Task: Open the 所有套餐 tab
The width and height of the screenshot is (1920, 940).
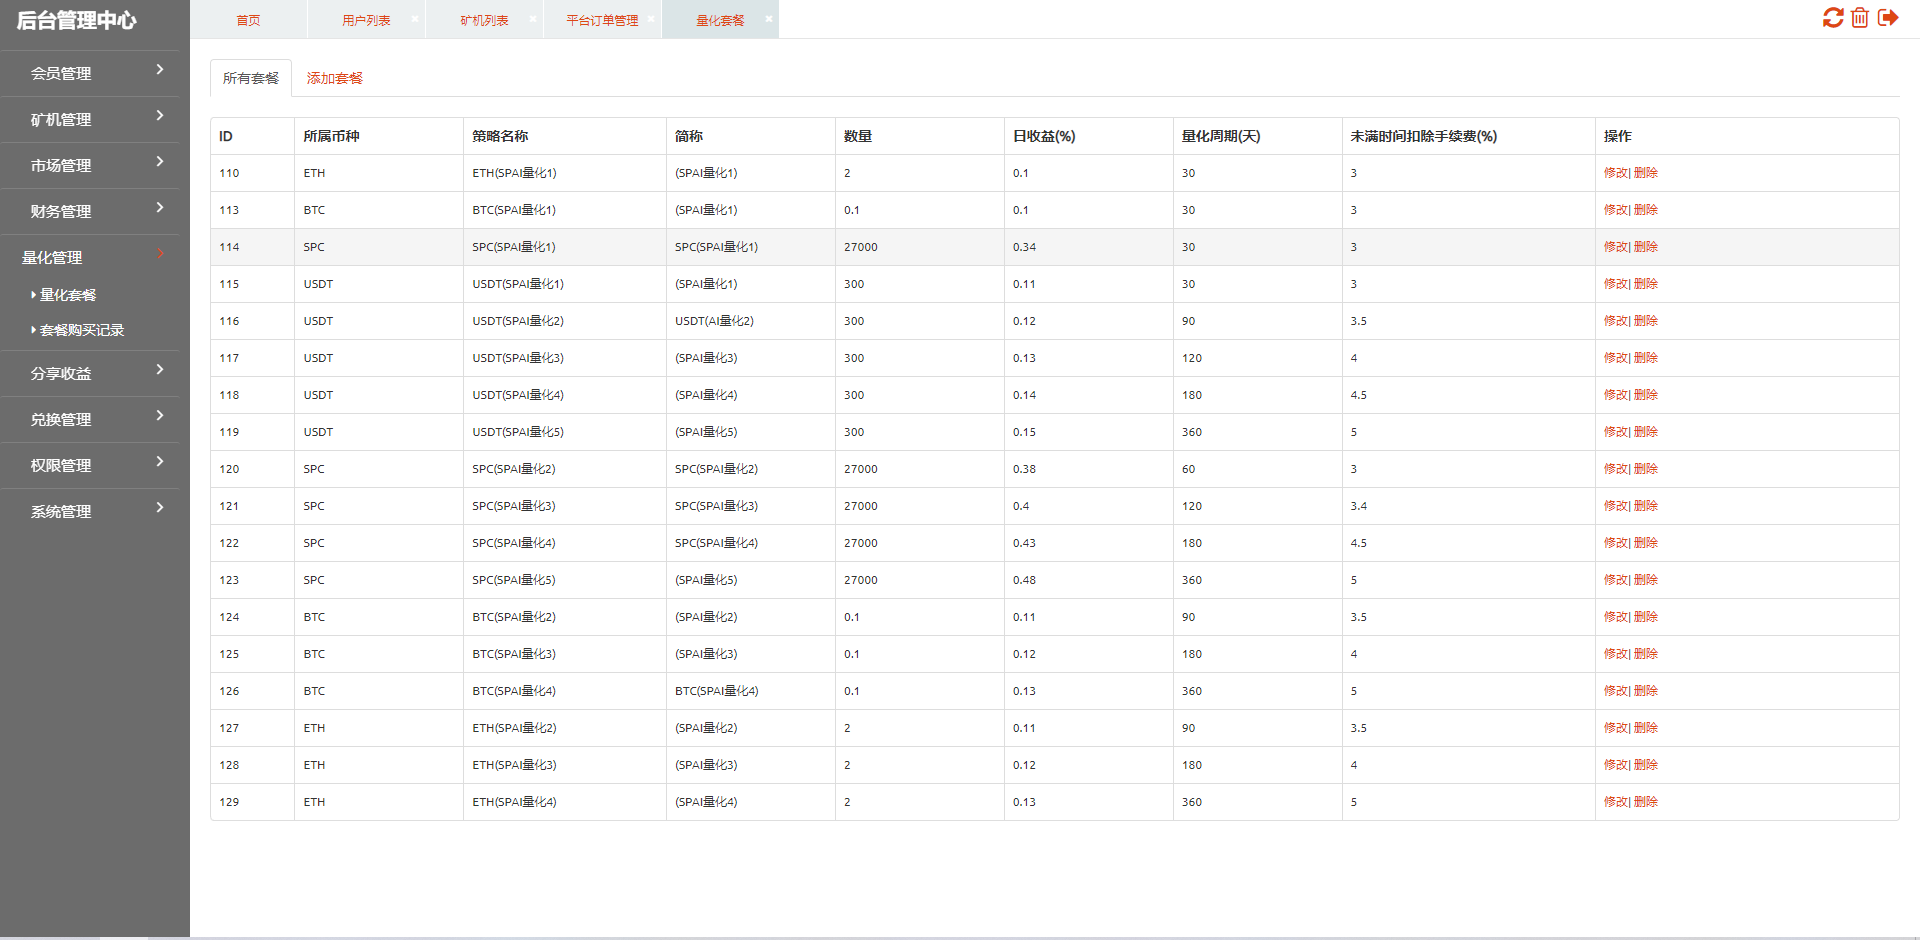Action: 251,78
